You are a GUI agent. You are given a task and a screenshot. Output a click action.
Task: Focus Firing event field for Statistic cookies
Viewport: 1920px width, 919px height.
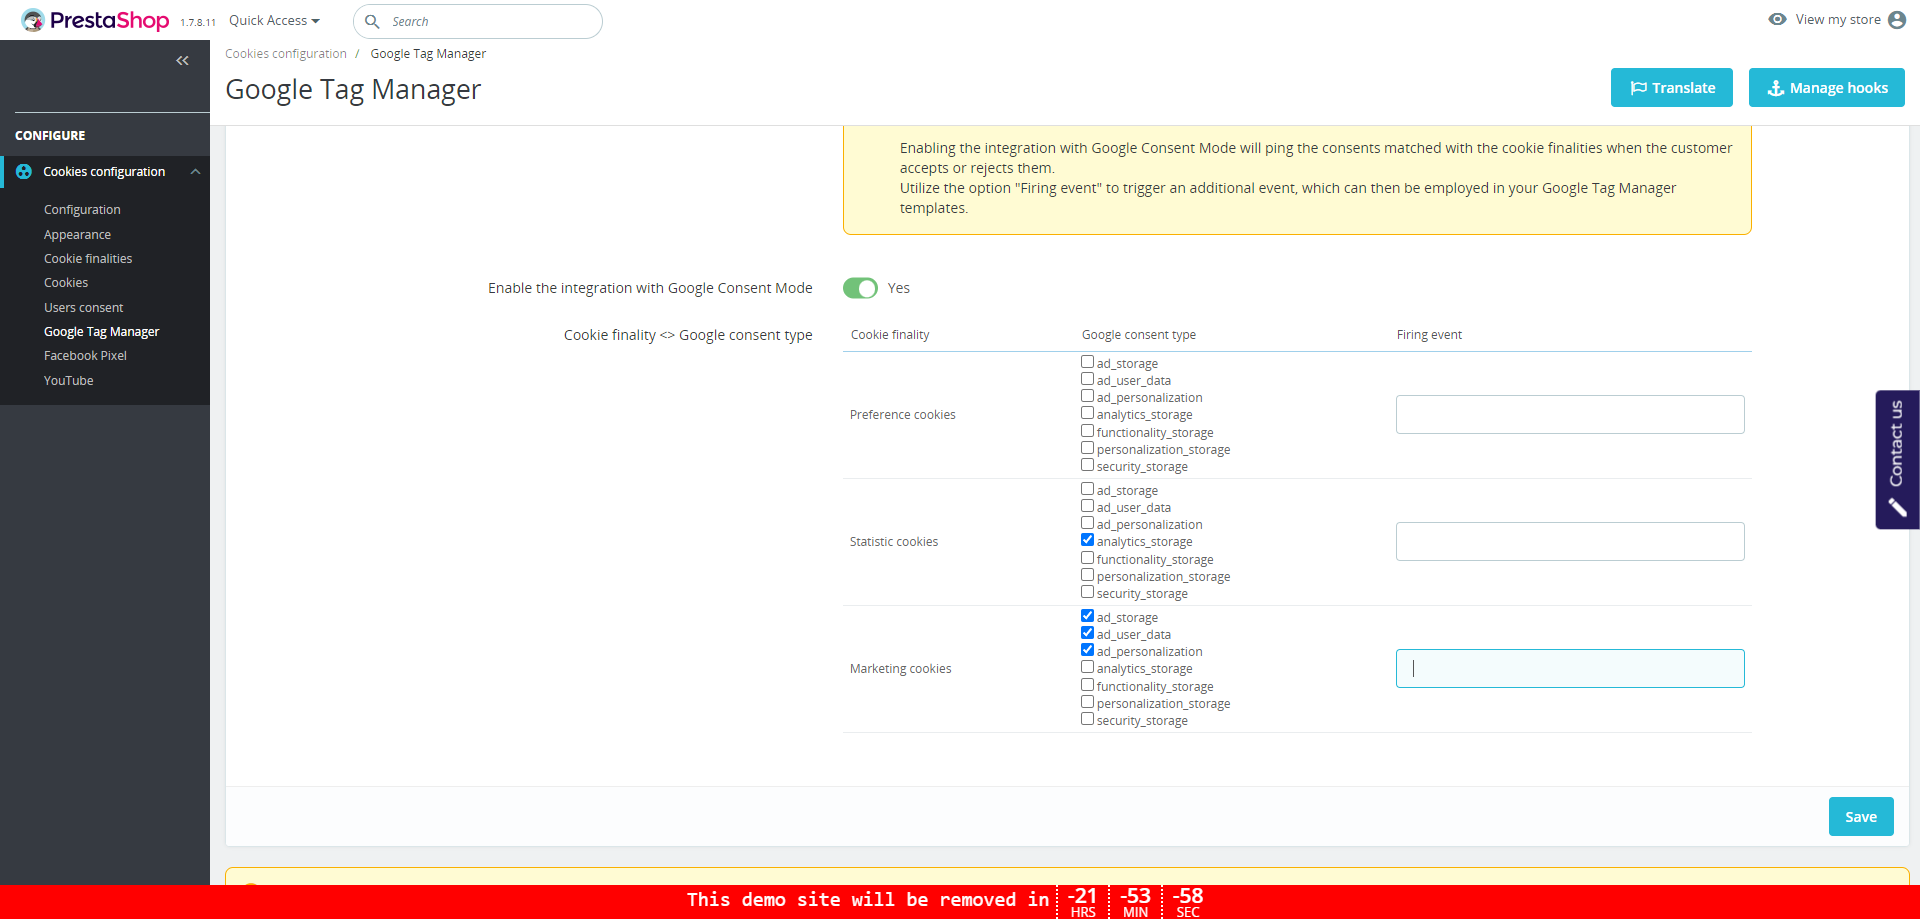[x=1570, y=541]
